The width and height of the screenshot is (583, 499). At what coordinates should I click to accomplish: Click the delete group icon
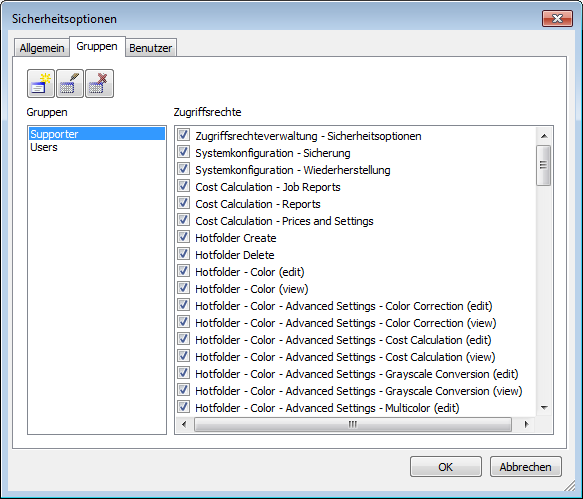click(99, 83)
